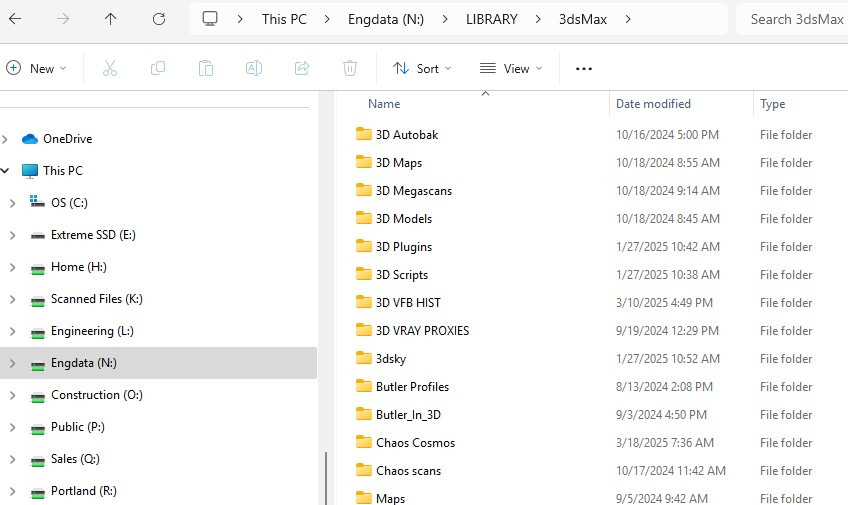Open the View dropdown

(511, 68)
